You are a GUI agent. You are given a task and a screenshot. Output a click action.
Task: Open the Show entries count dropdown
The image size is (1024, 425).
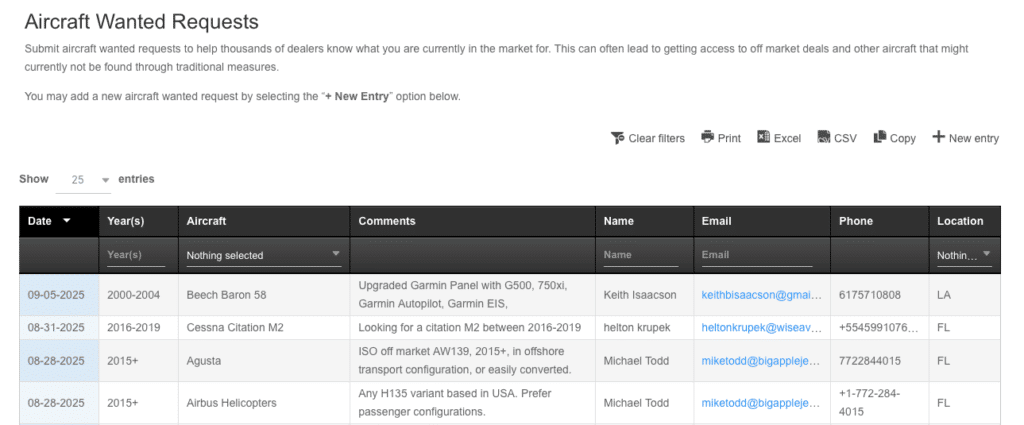[83, 180]
